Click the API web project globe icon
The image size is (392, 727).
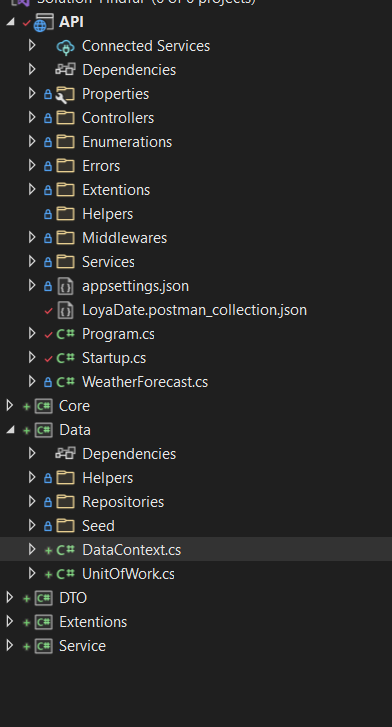(43, 22)
